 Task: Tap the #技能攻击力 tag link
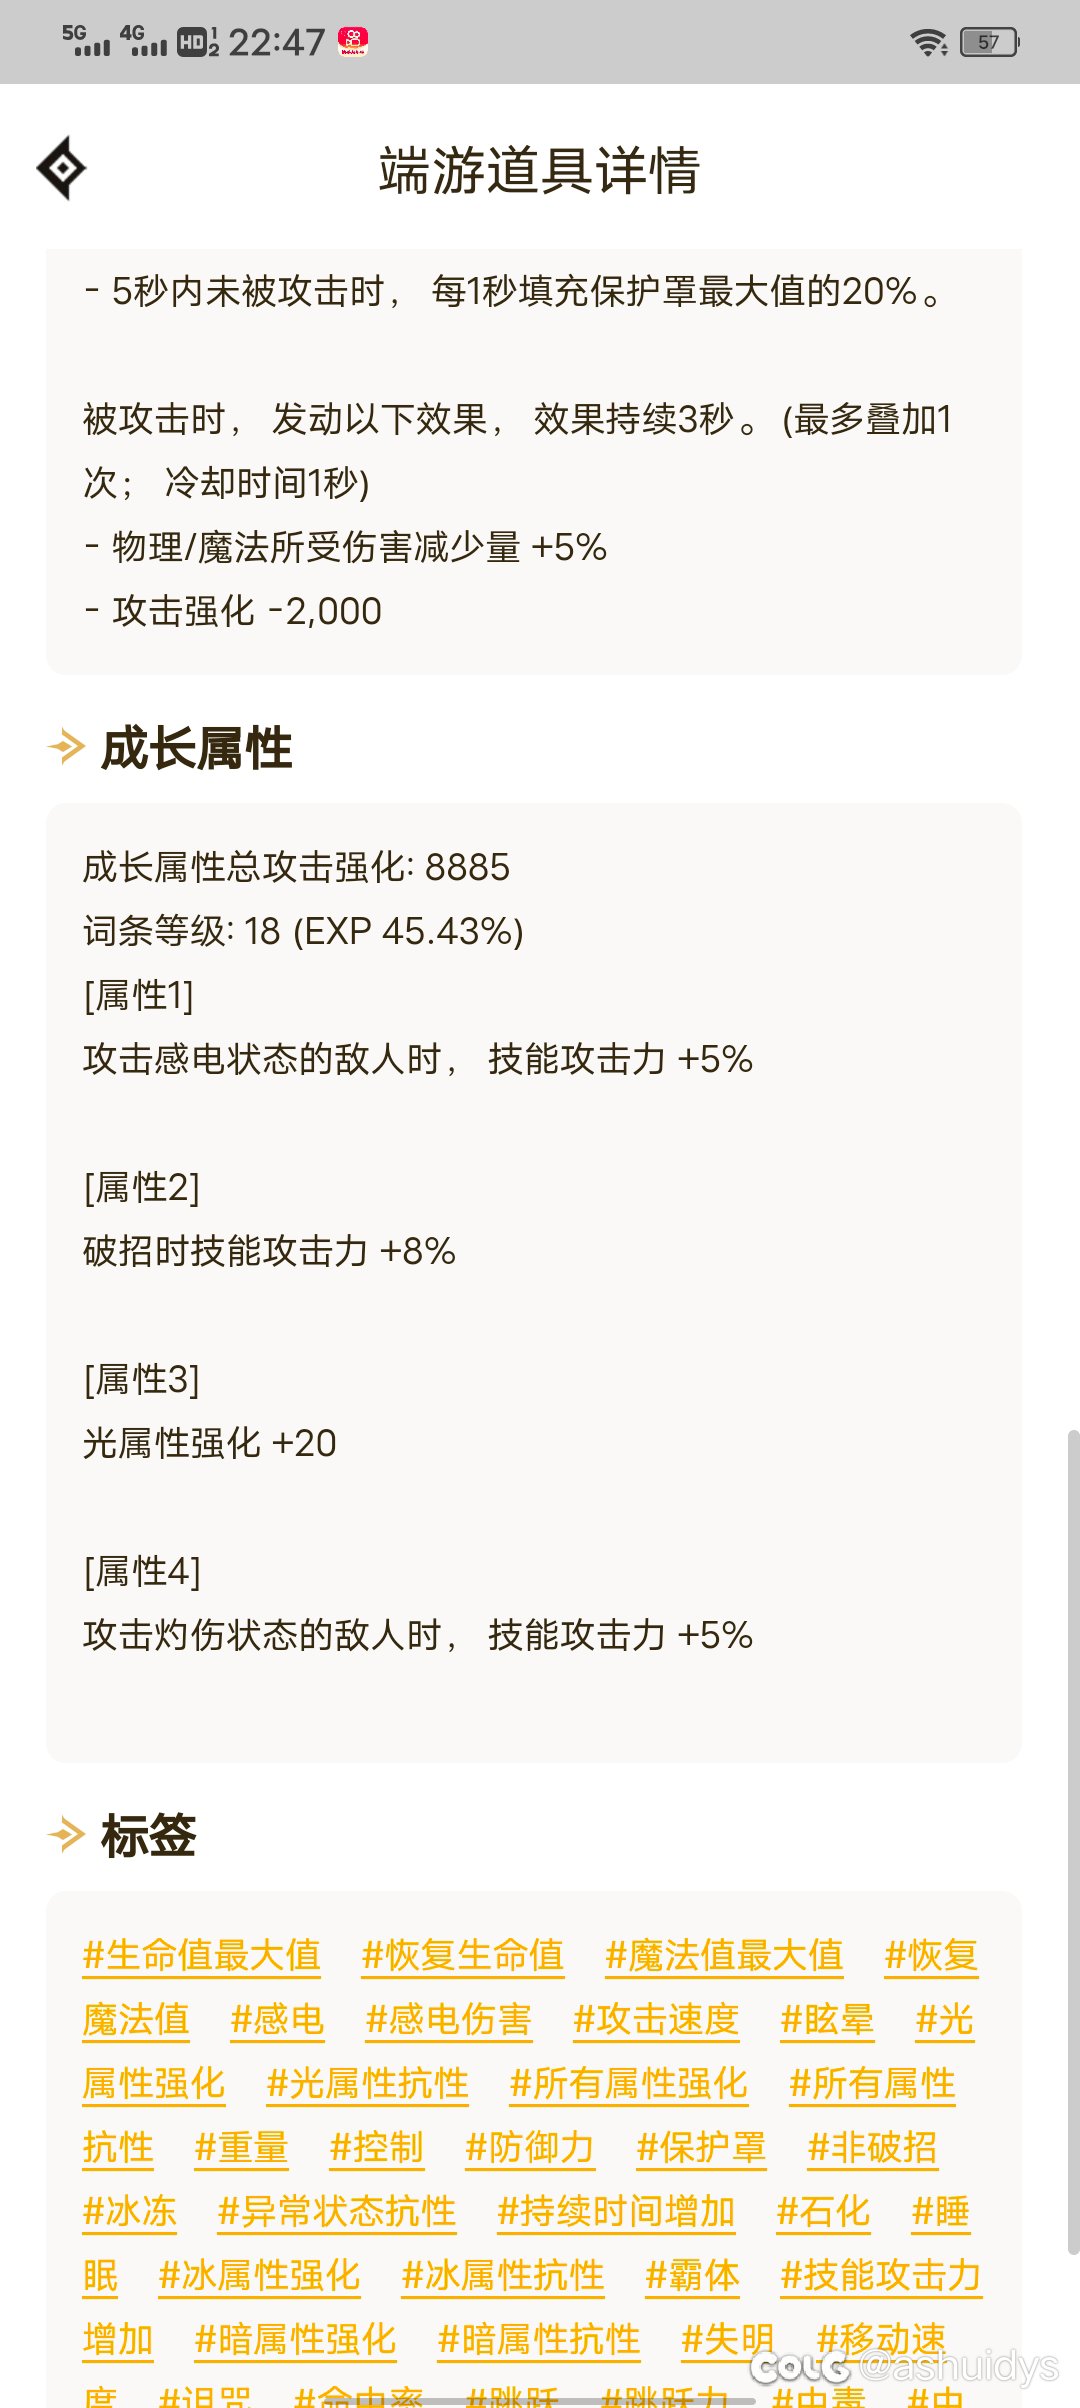tap(880, 2274)
